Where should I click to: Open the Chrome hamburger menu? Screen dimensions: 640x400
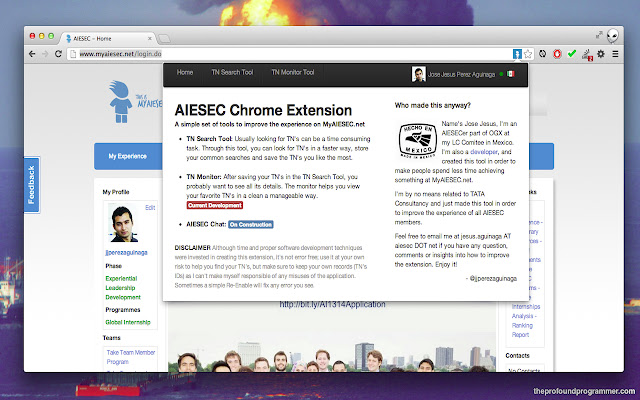pyautogui.click(x=615, y=53)
